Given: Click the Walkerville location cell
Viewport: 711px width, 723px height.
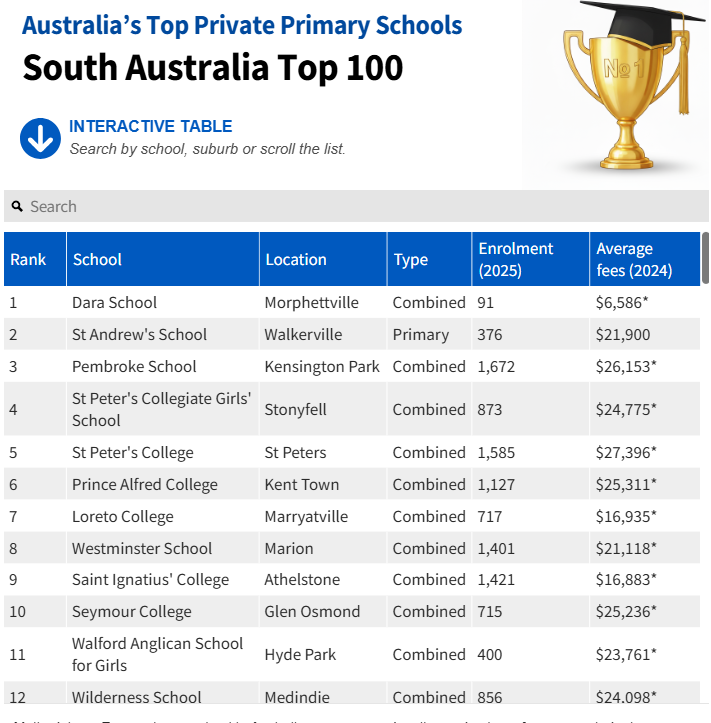Looking at the screenshot, I should click(x=323, y=334).
